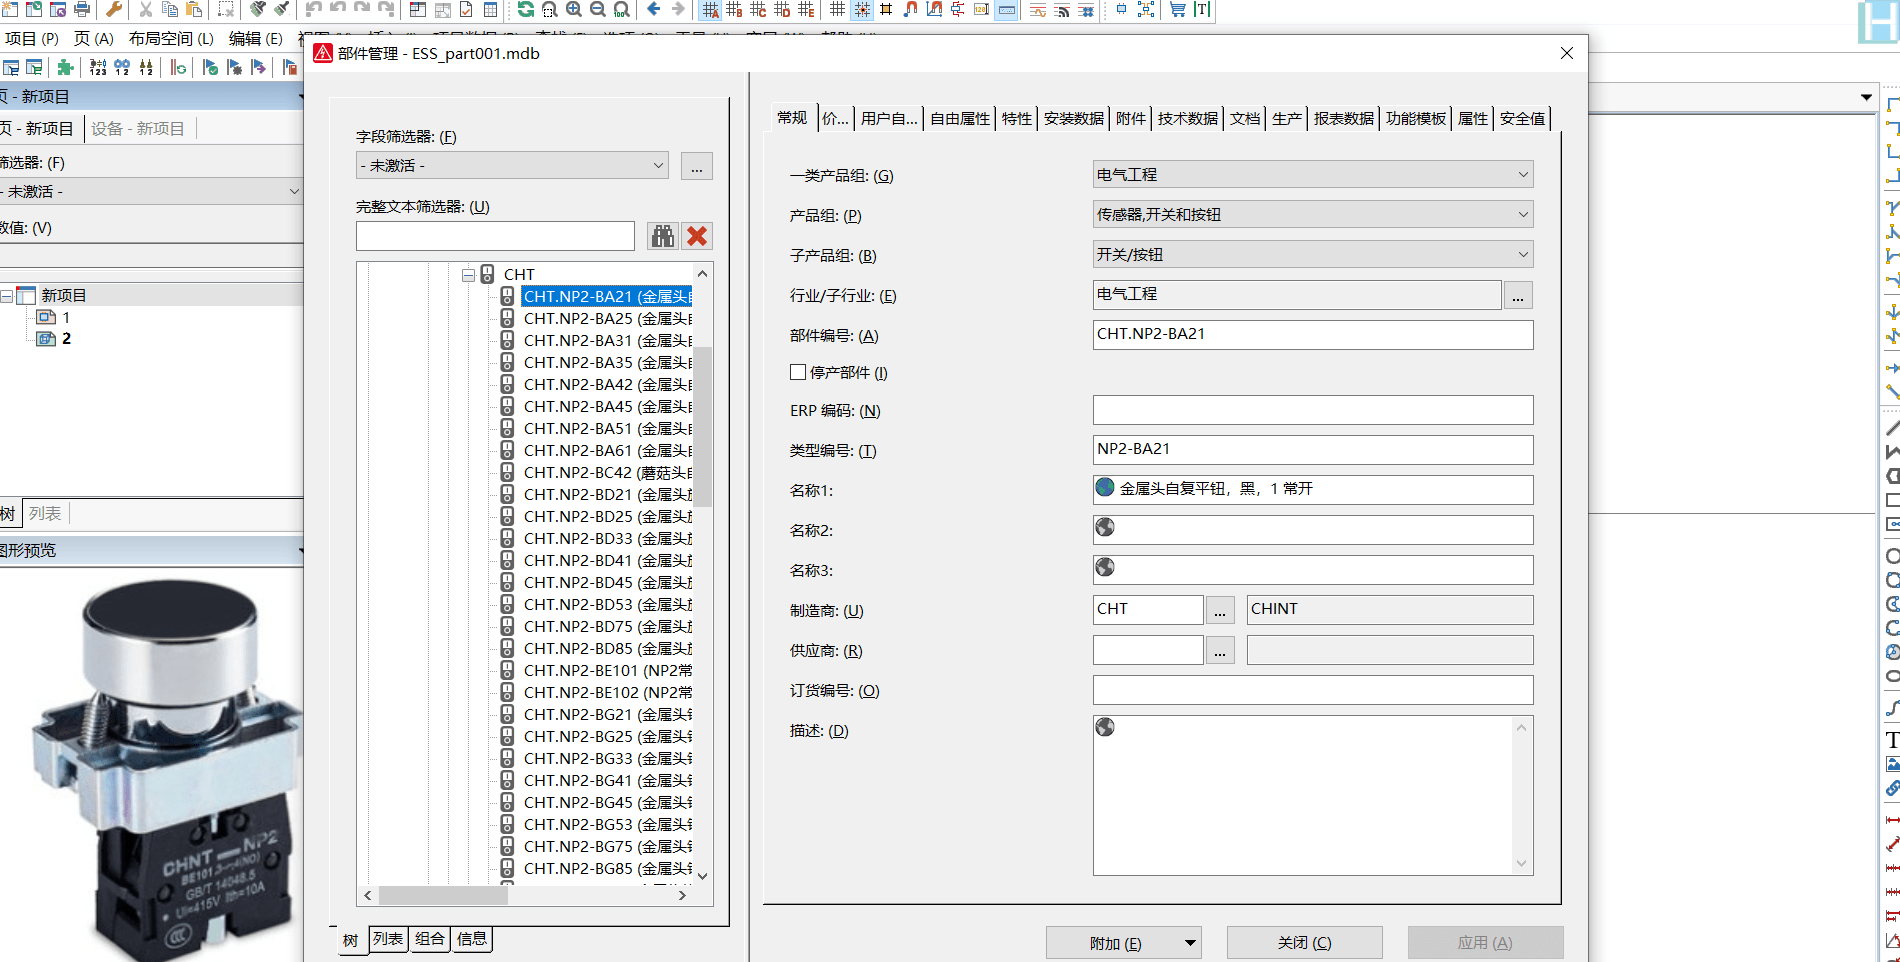1900x962 pixels.
Task: Click the 订货编号 input field
Action: (1312, 690)
